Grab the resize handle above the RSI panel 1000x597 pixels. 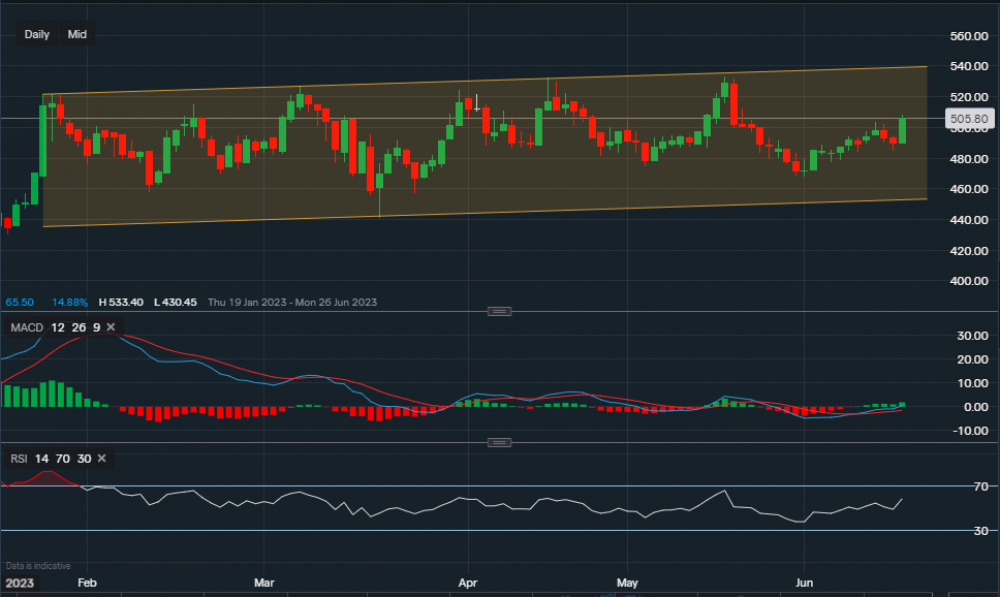(499, 442)
